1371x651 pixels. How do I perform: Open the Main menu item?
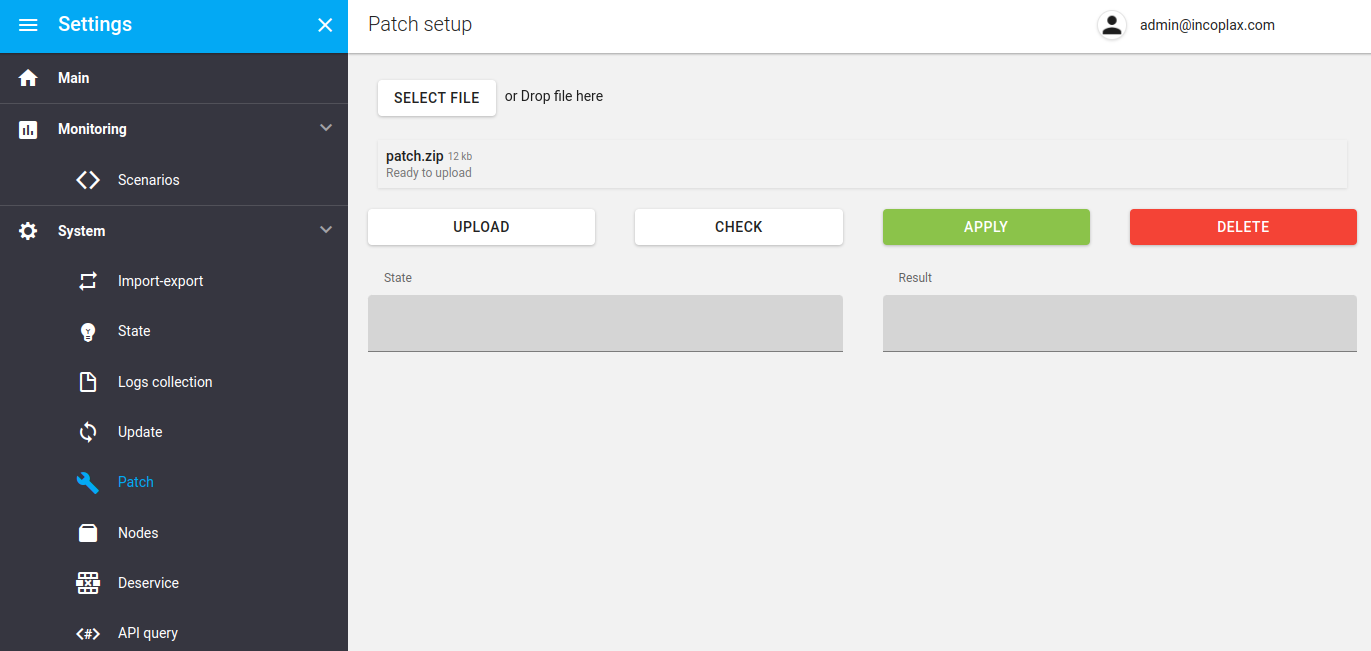coord(174,78)
